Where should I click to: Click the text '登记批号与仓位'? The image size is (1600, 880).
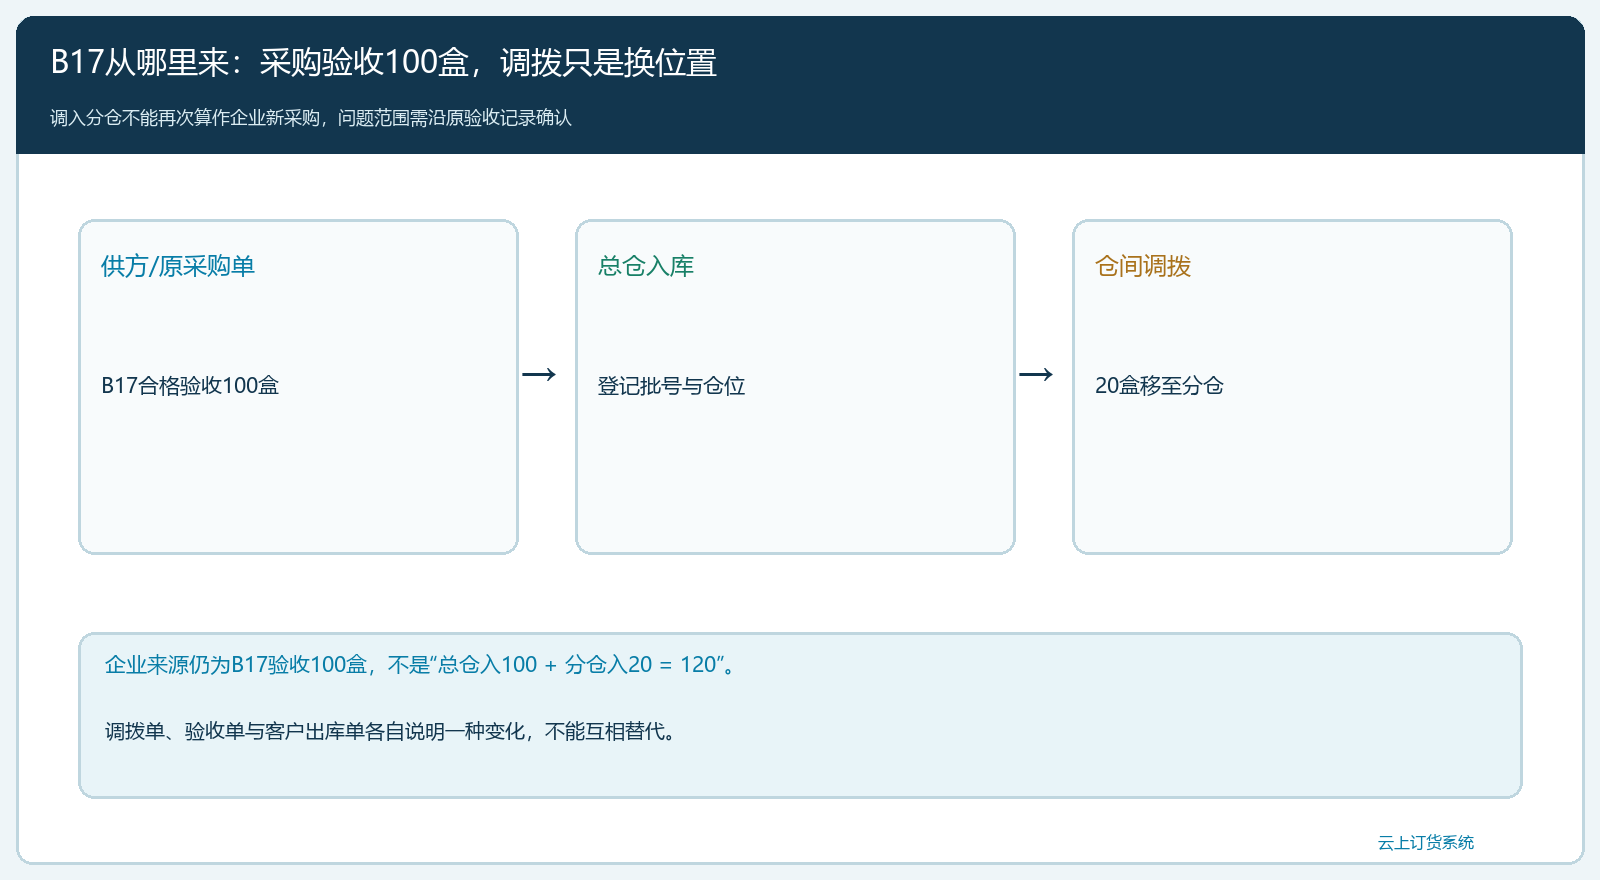point(671,386)
